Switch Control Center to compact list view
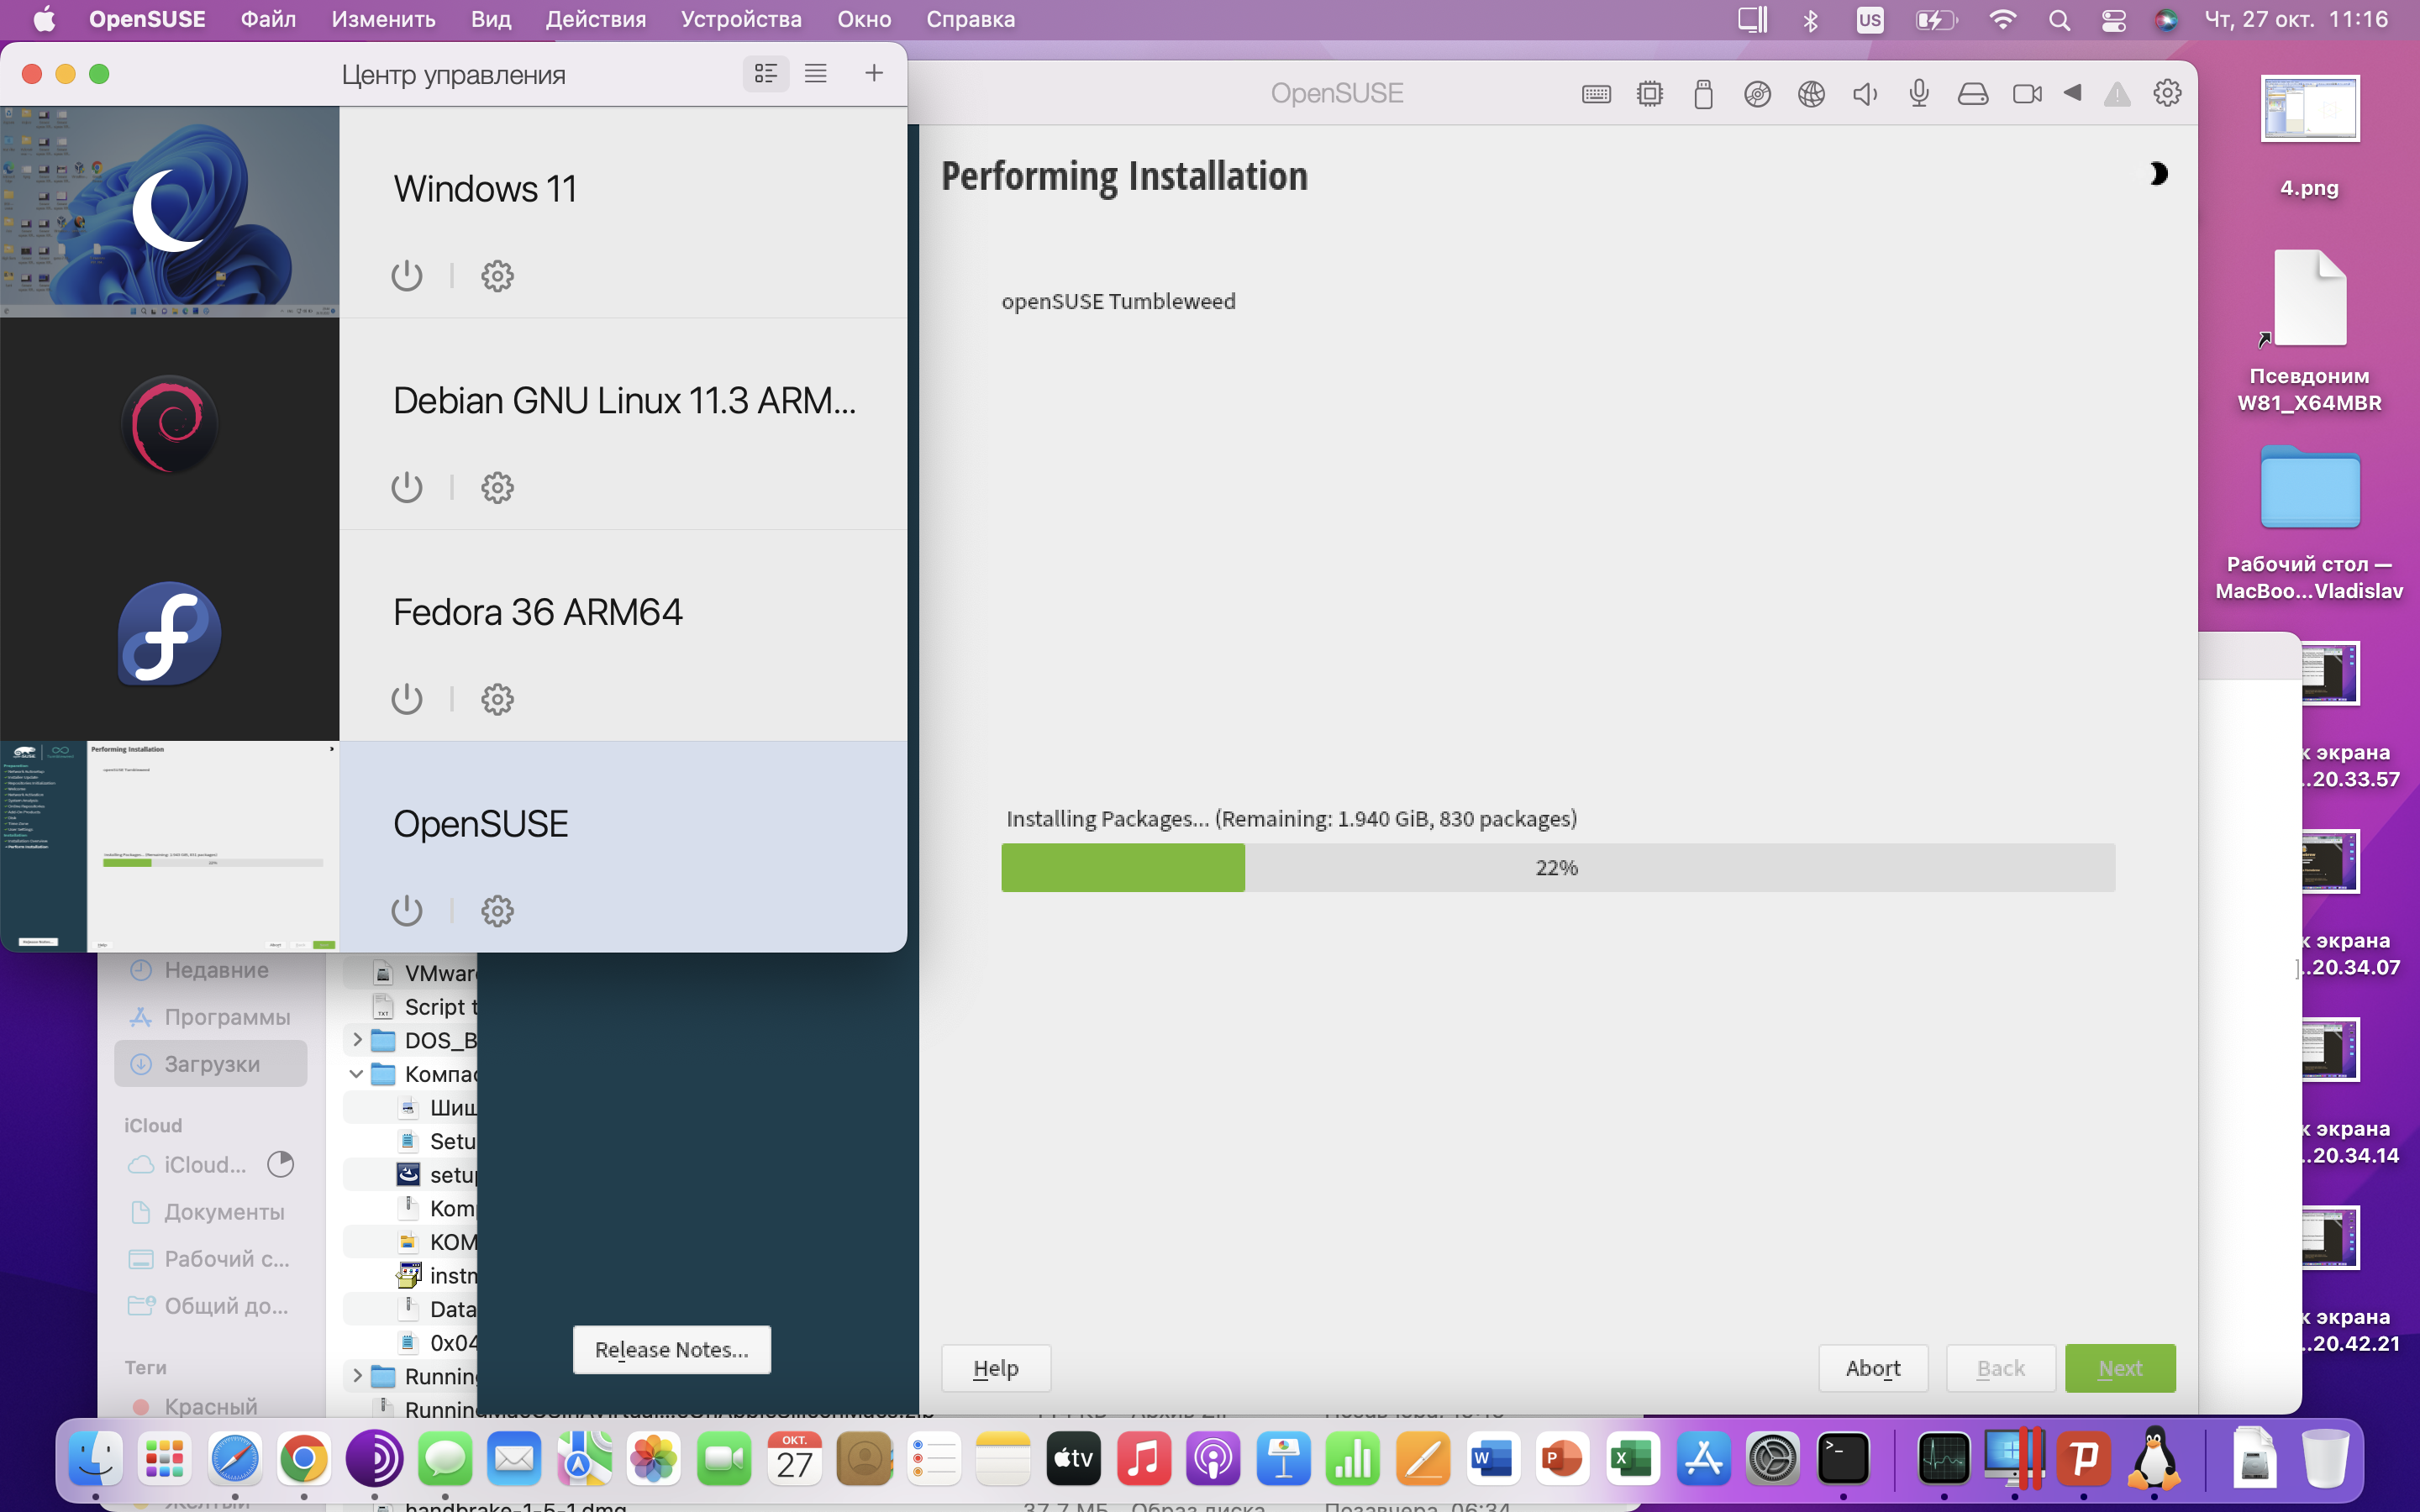This screenshot has height=1512, width=2420. coord(816,73)
